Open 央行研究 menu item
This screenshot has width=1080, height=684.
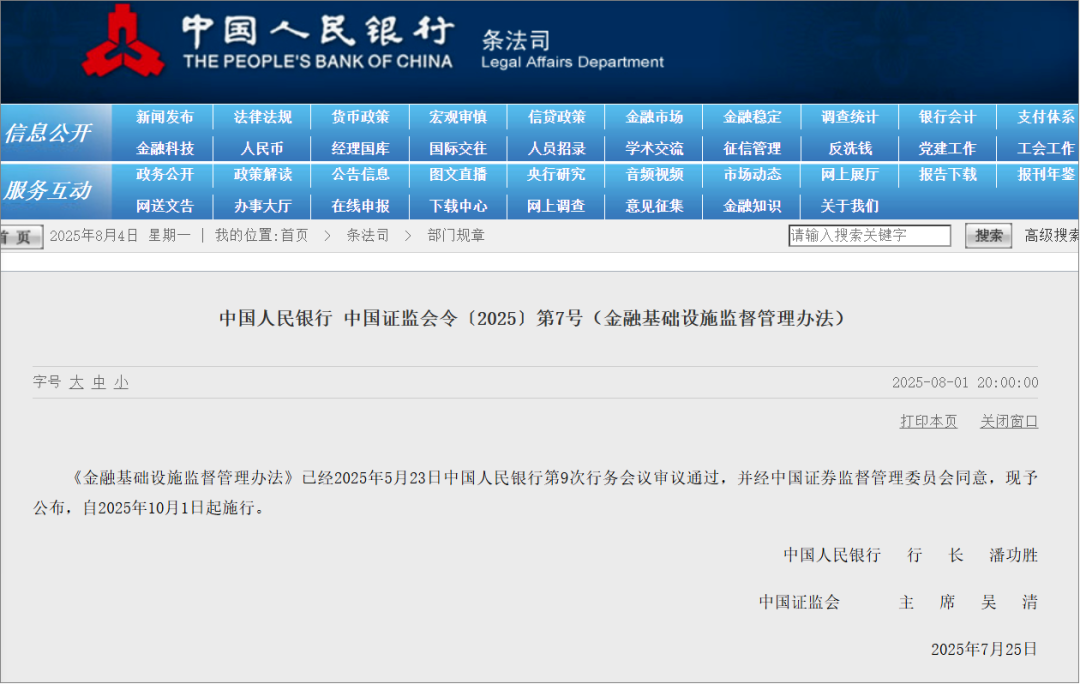(x=556, y=174)
